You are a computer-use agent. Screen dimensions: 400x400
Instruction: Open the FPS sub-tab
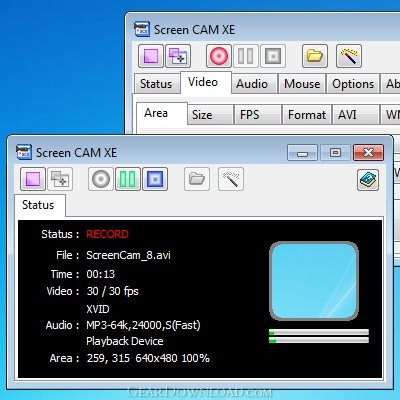click(x=257, y=115)
